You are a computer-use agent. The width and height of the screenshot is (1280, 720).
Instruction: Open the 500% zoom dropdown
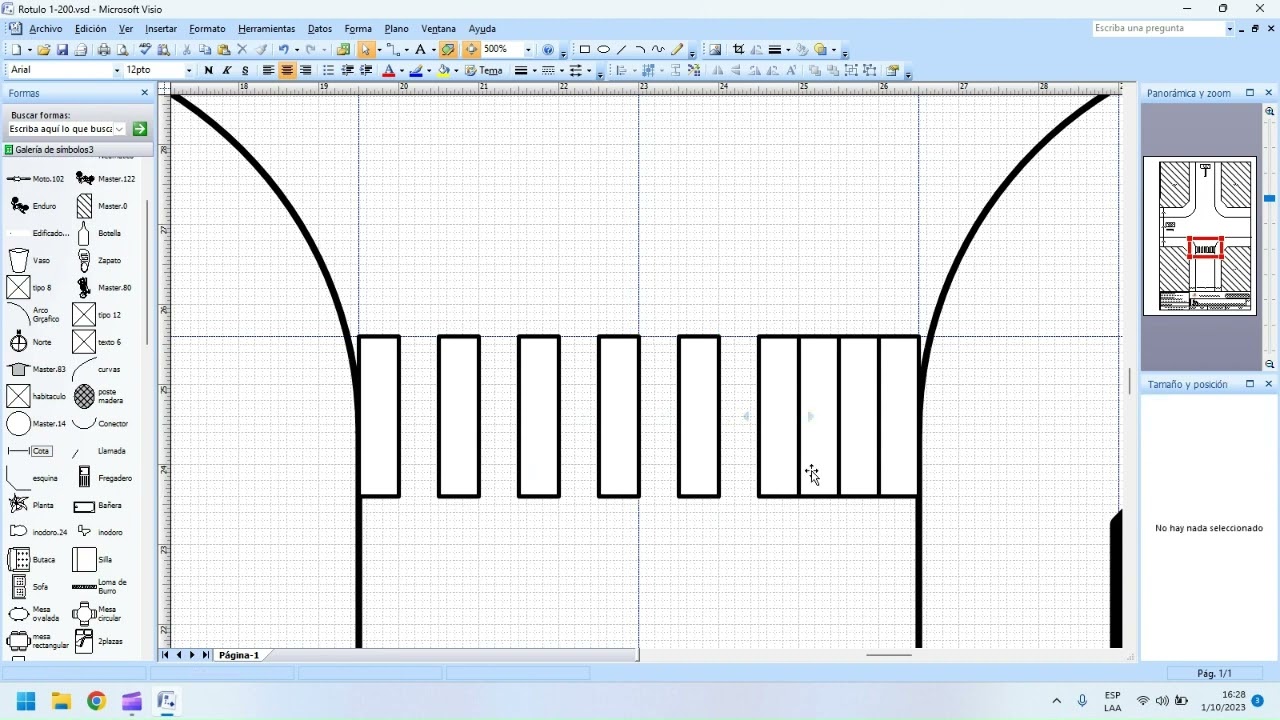528,49
